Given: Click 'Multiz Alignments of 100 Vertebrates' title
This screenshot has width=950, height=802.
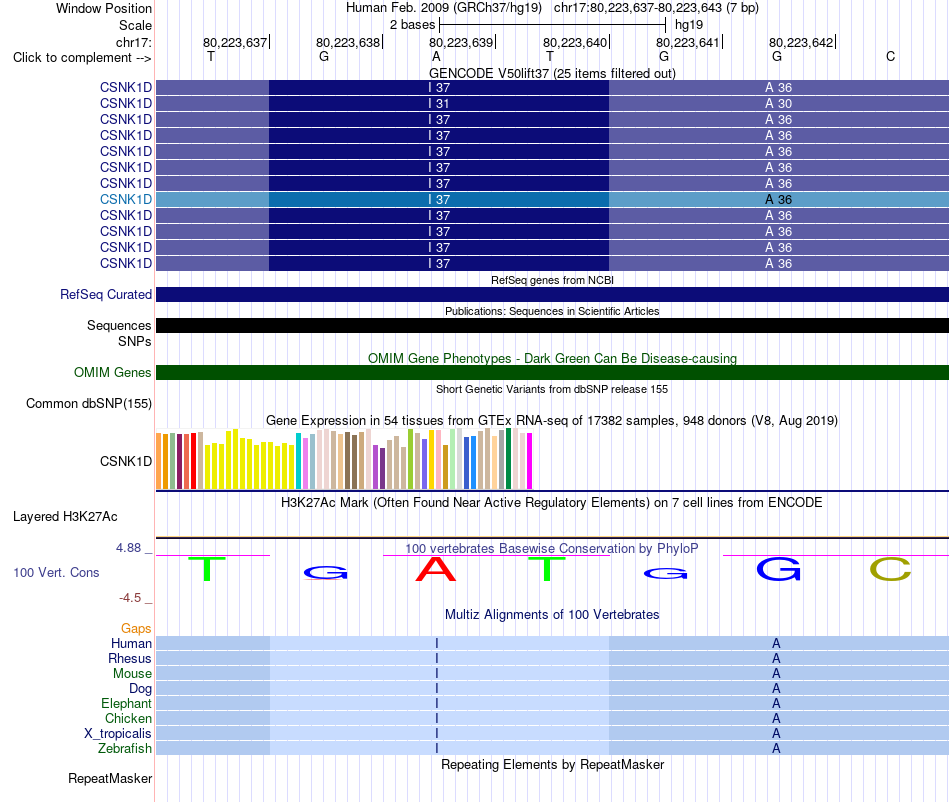Looking at the screenshot, I should coord(552,615).
